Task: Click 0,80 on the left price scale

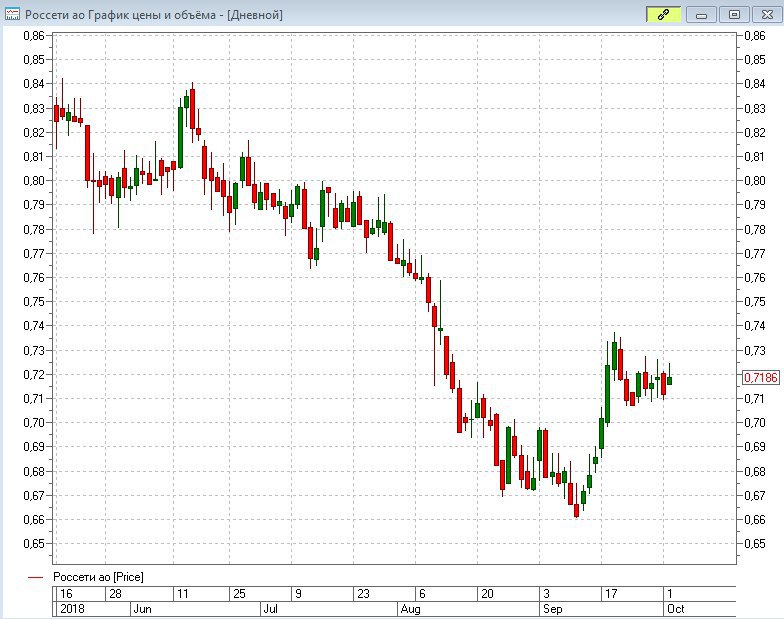Action: pyautogui.click(x=34, y=180)
